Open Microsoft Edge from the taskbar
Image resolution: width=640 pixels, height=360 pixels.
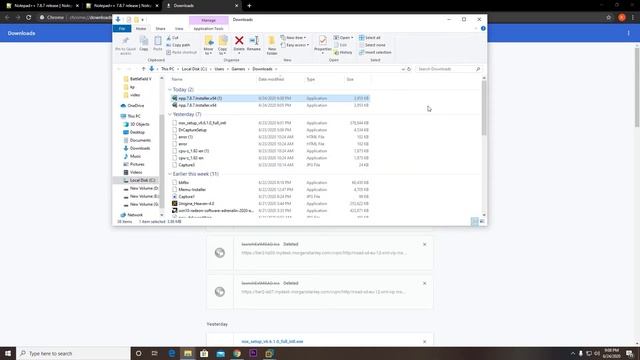172,353
